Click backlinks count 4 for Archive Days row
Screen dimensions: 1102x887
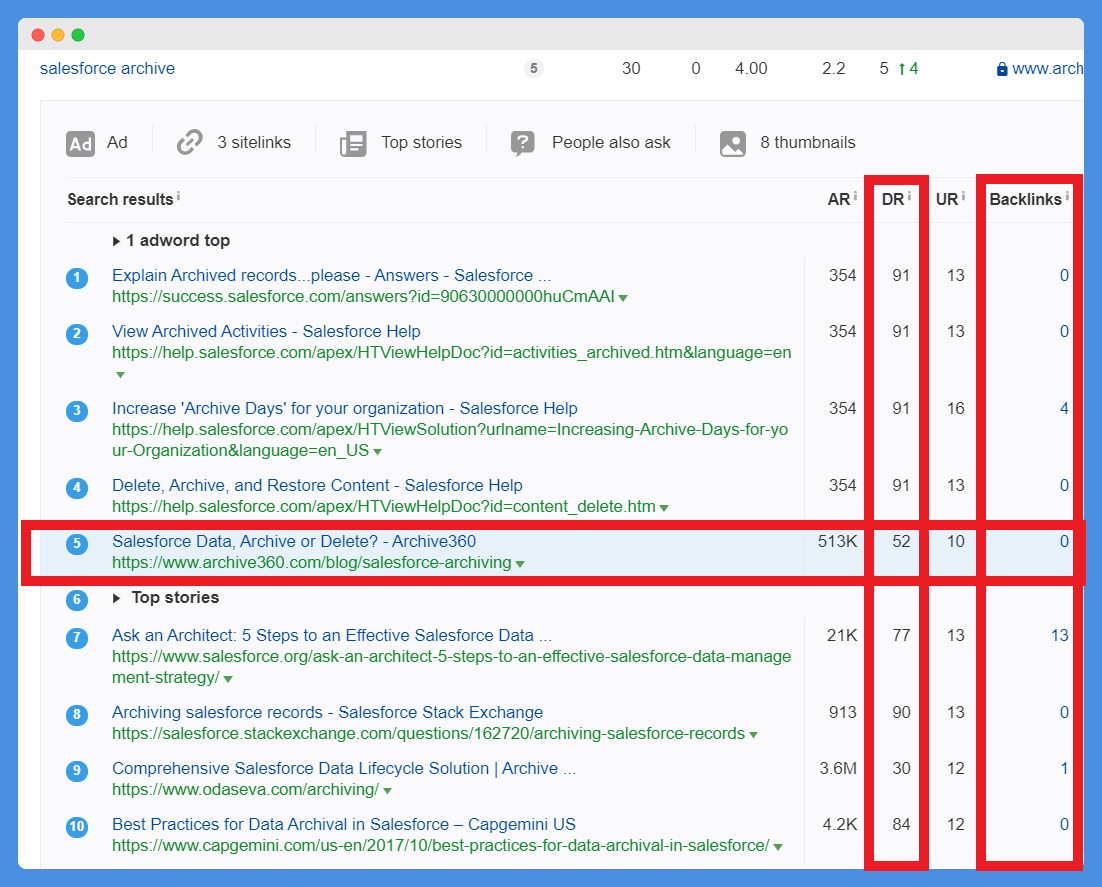click(1064, 408)
